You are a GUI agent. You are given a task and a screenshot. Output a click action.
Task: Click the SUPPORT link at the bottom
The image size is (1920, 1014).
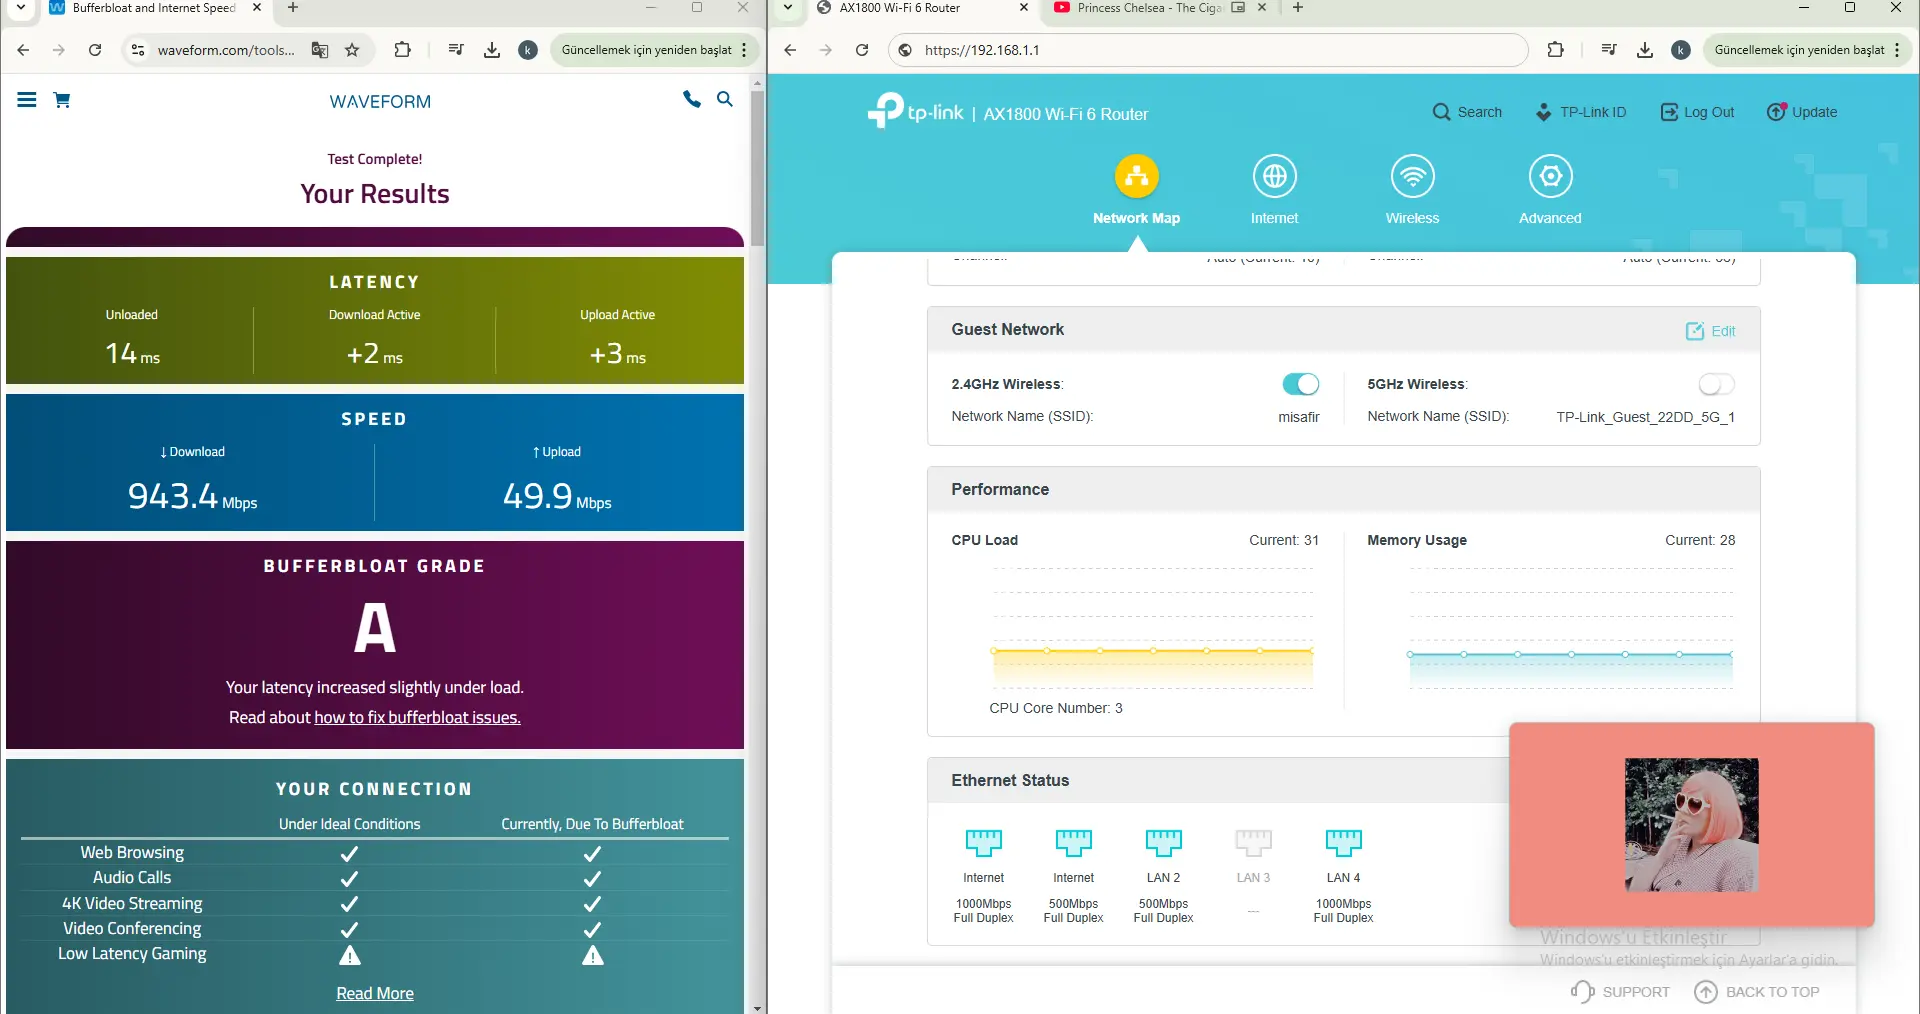coord(1621,992)
